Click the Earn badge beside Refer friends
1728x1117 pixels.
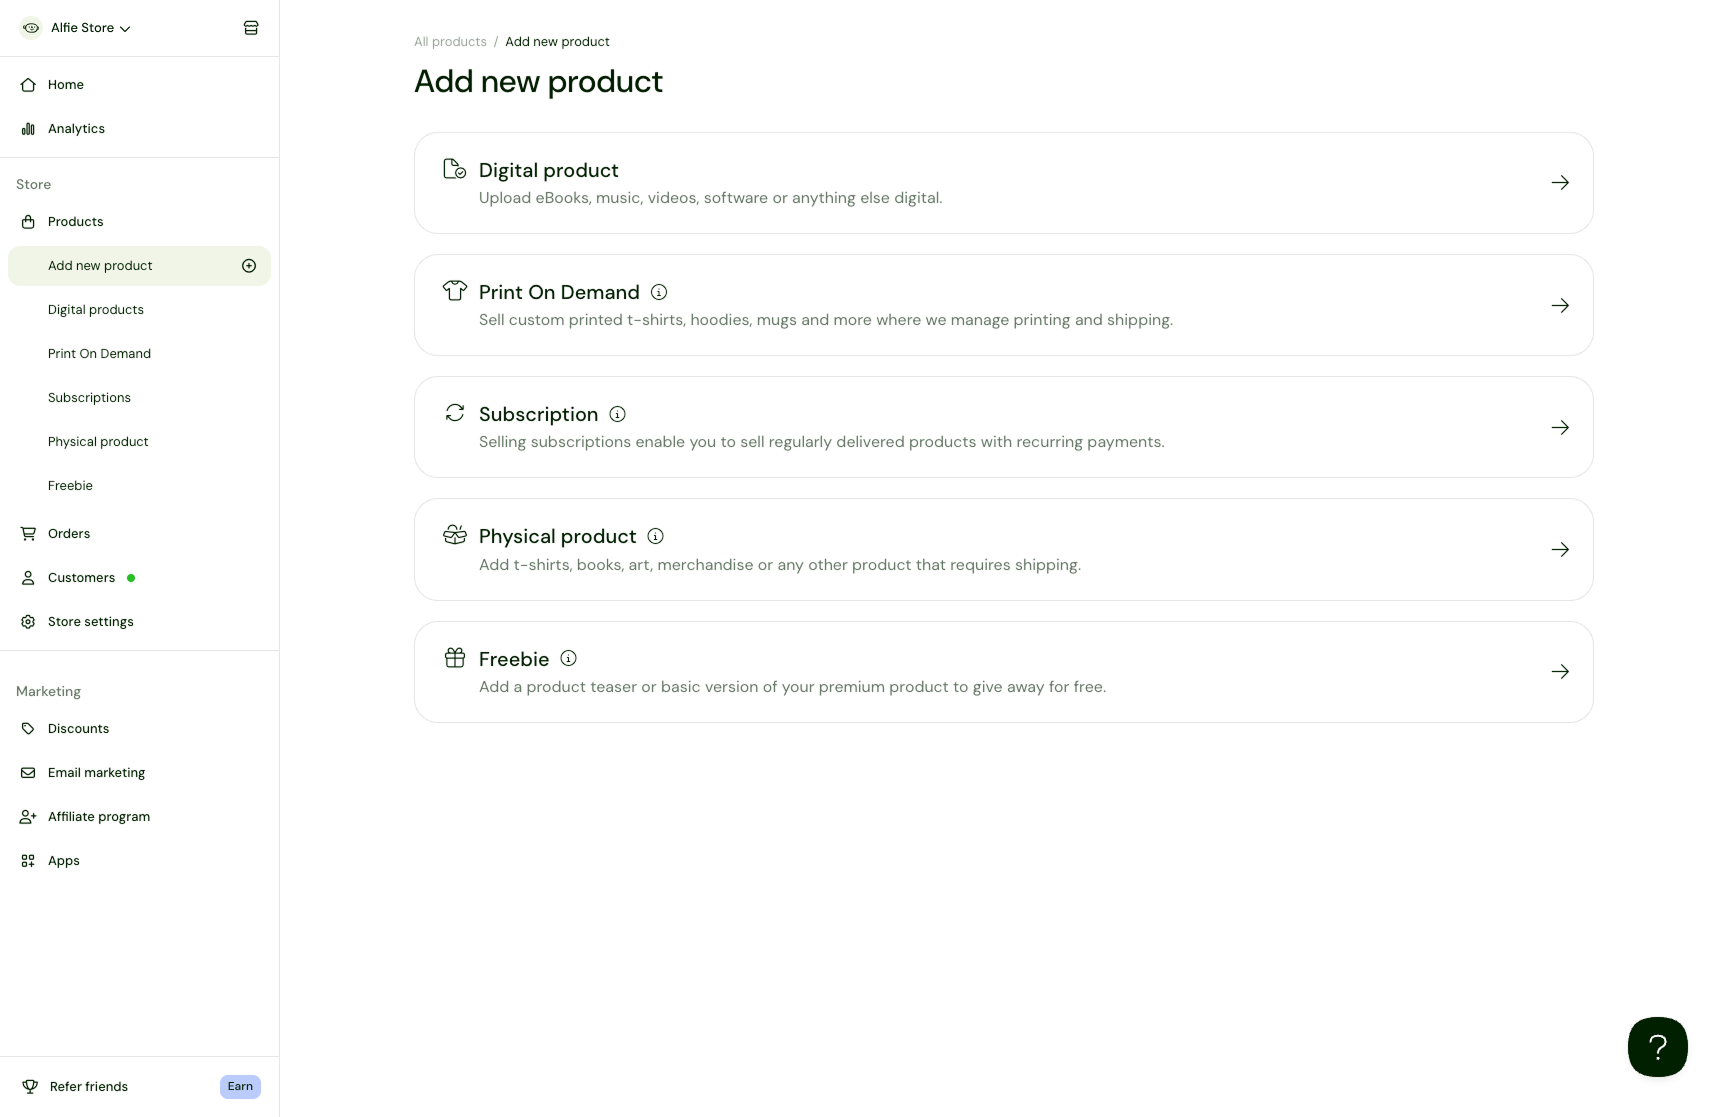tap(240, 1086)
